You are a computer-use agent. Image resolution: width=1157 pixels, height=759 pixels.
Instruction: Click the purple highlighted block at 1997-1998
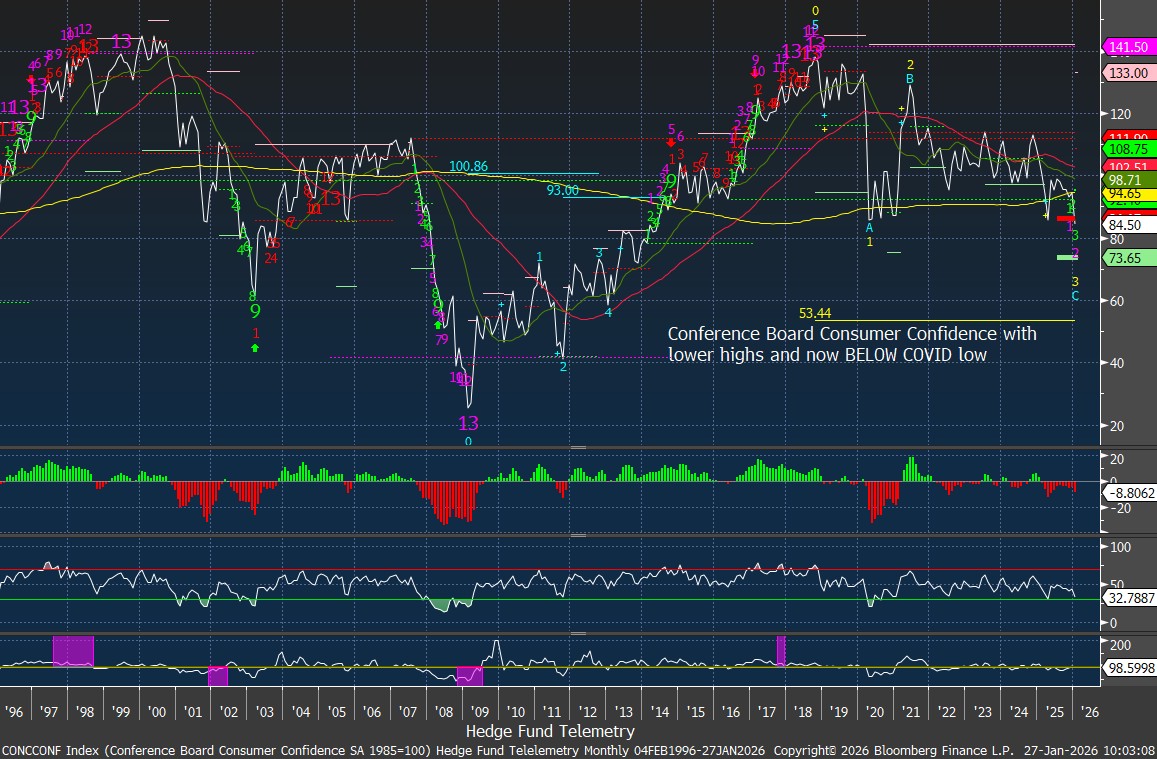[x=73, y=650]
